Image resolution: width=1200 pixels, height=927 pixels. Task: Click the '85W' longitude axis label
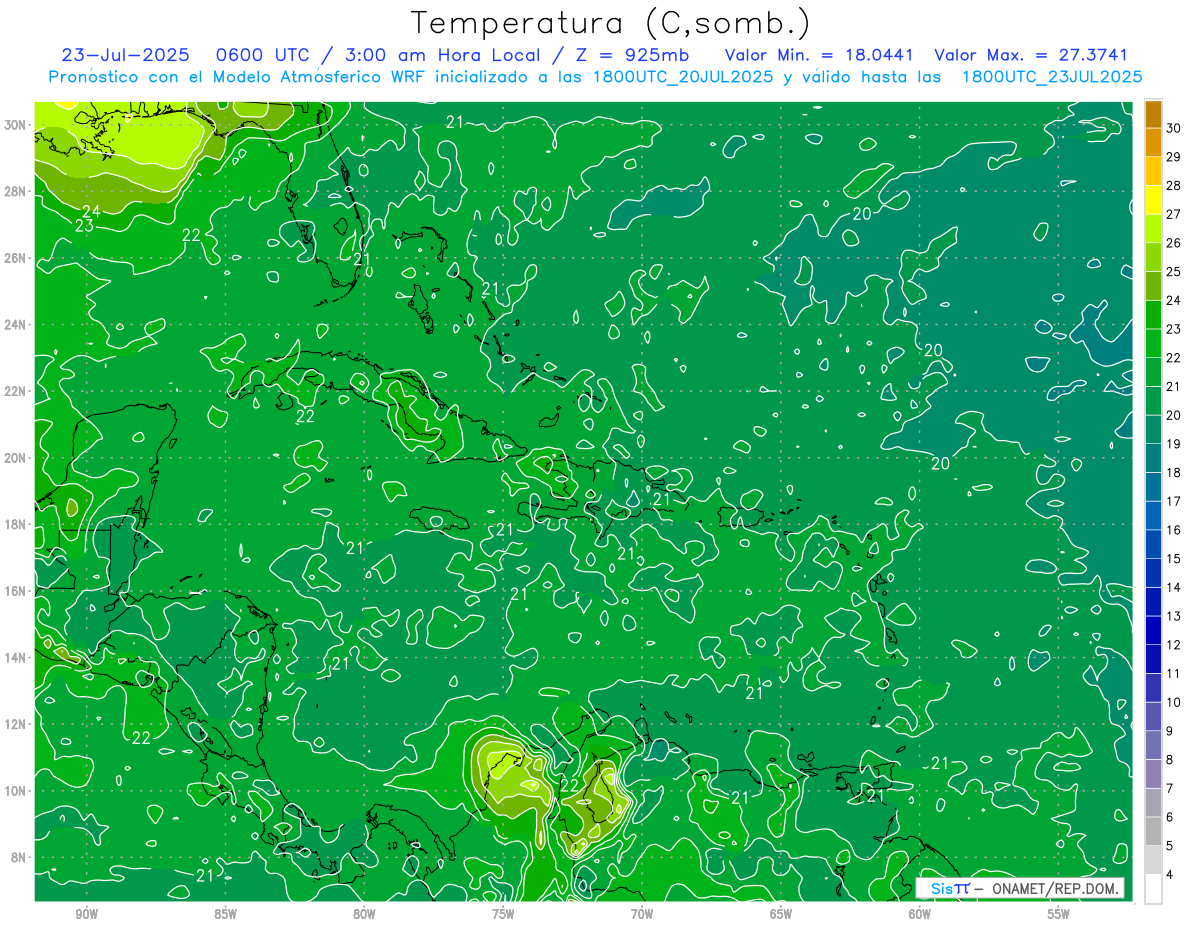[226, 914]
